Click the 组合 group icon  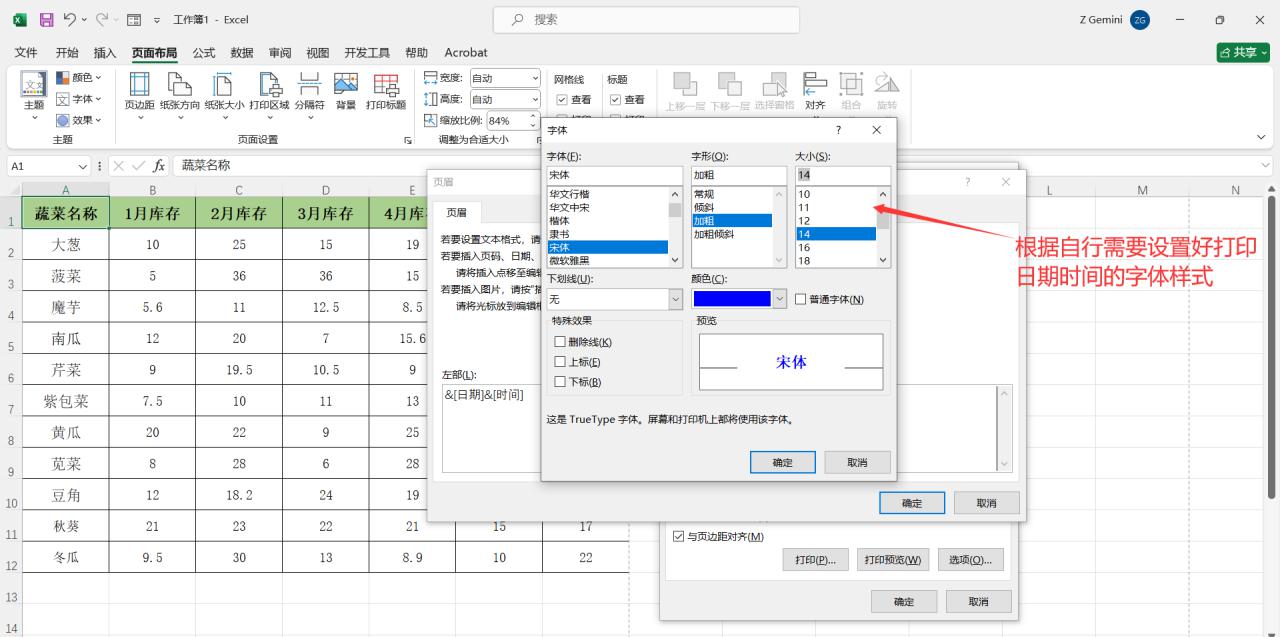[851, 83]
